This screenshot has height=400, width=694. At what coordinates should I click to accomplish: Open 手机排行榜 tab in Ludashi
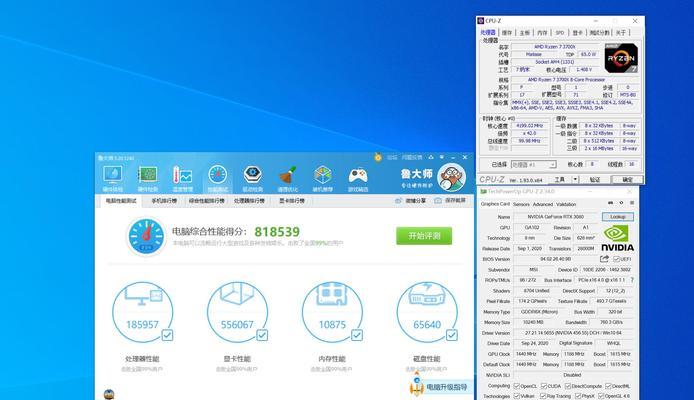coord(164,201)
